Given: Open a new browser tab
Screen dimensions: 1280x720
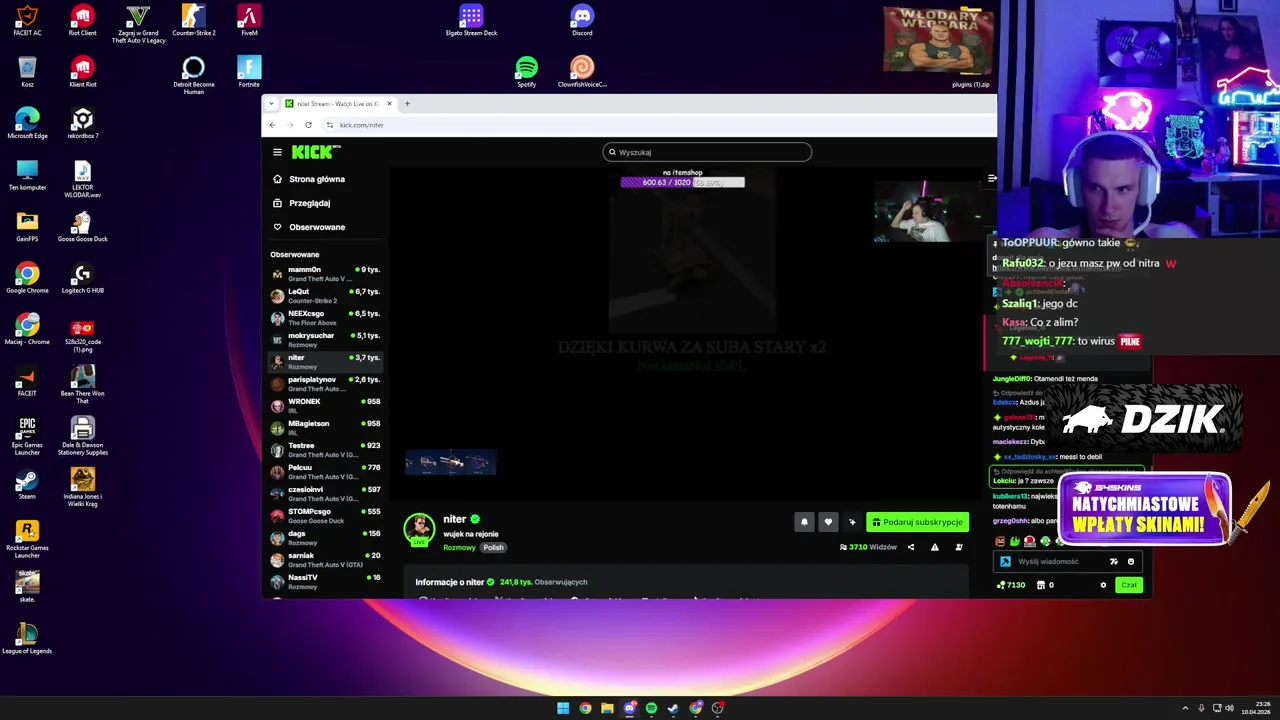Looking at the screenshot, I should [407, 104].
